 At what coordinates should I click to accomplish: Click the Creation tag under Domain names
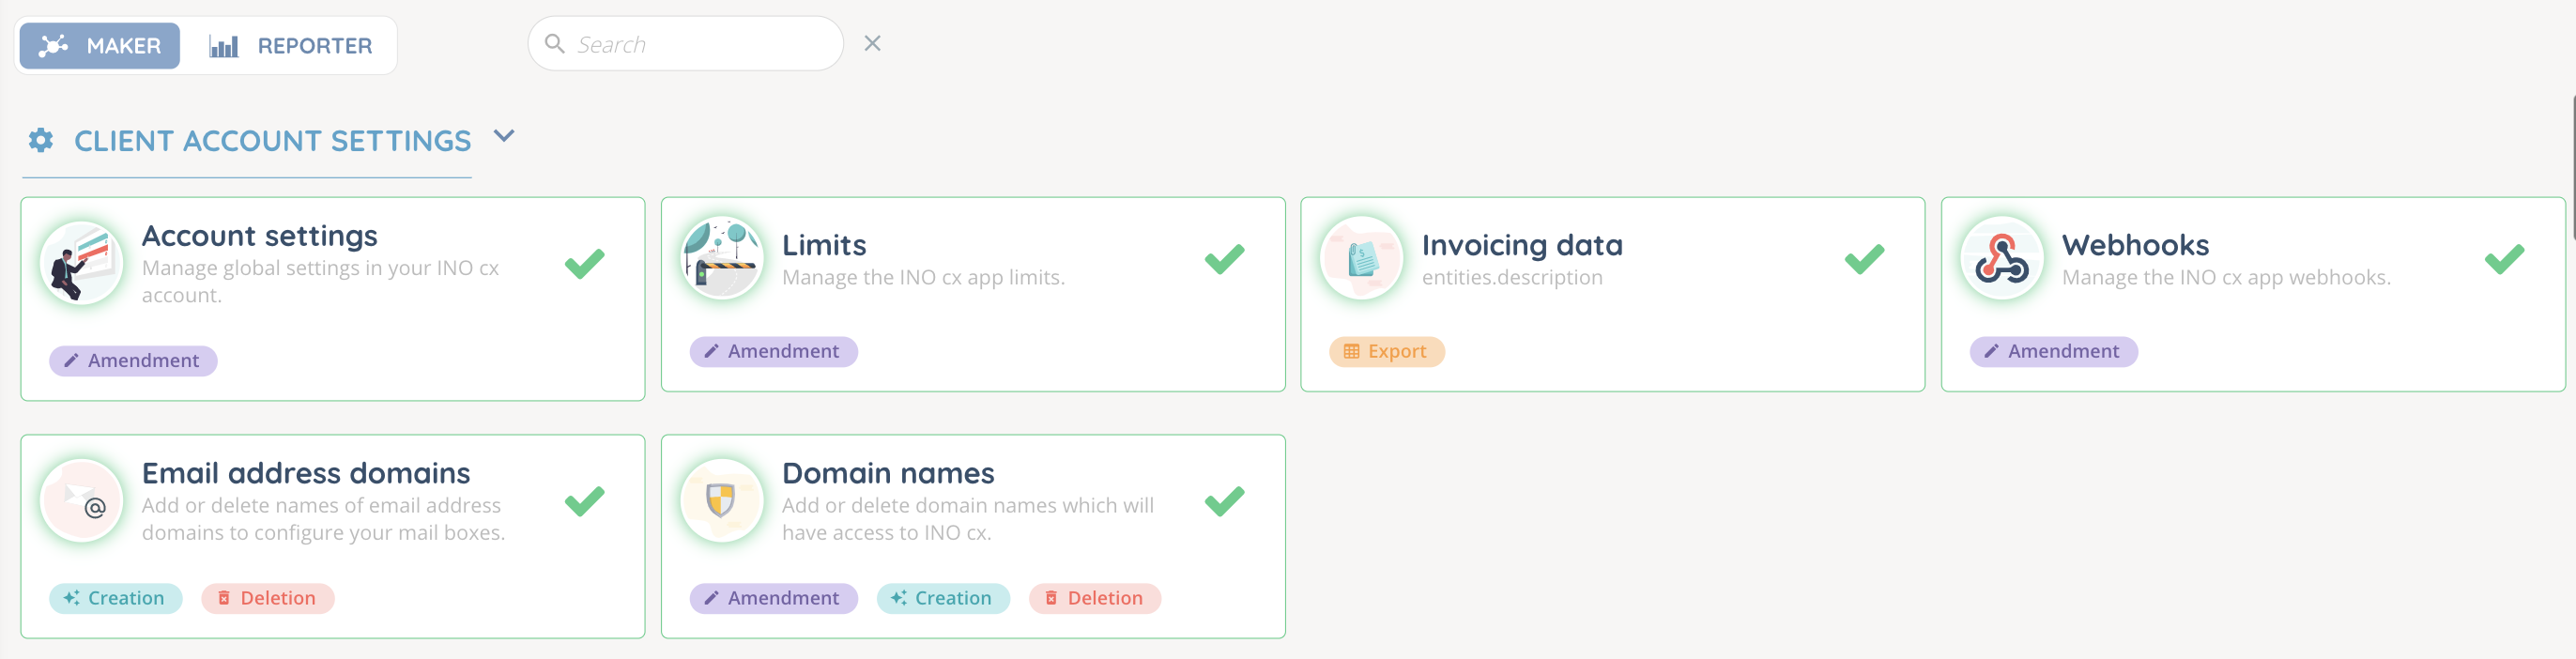click(x=942, y=598)
